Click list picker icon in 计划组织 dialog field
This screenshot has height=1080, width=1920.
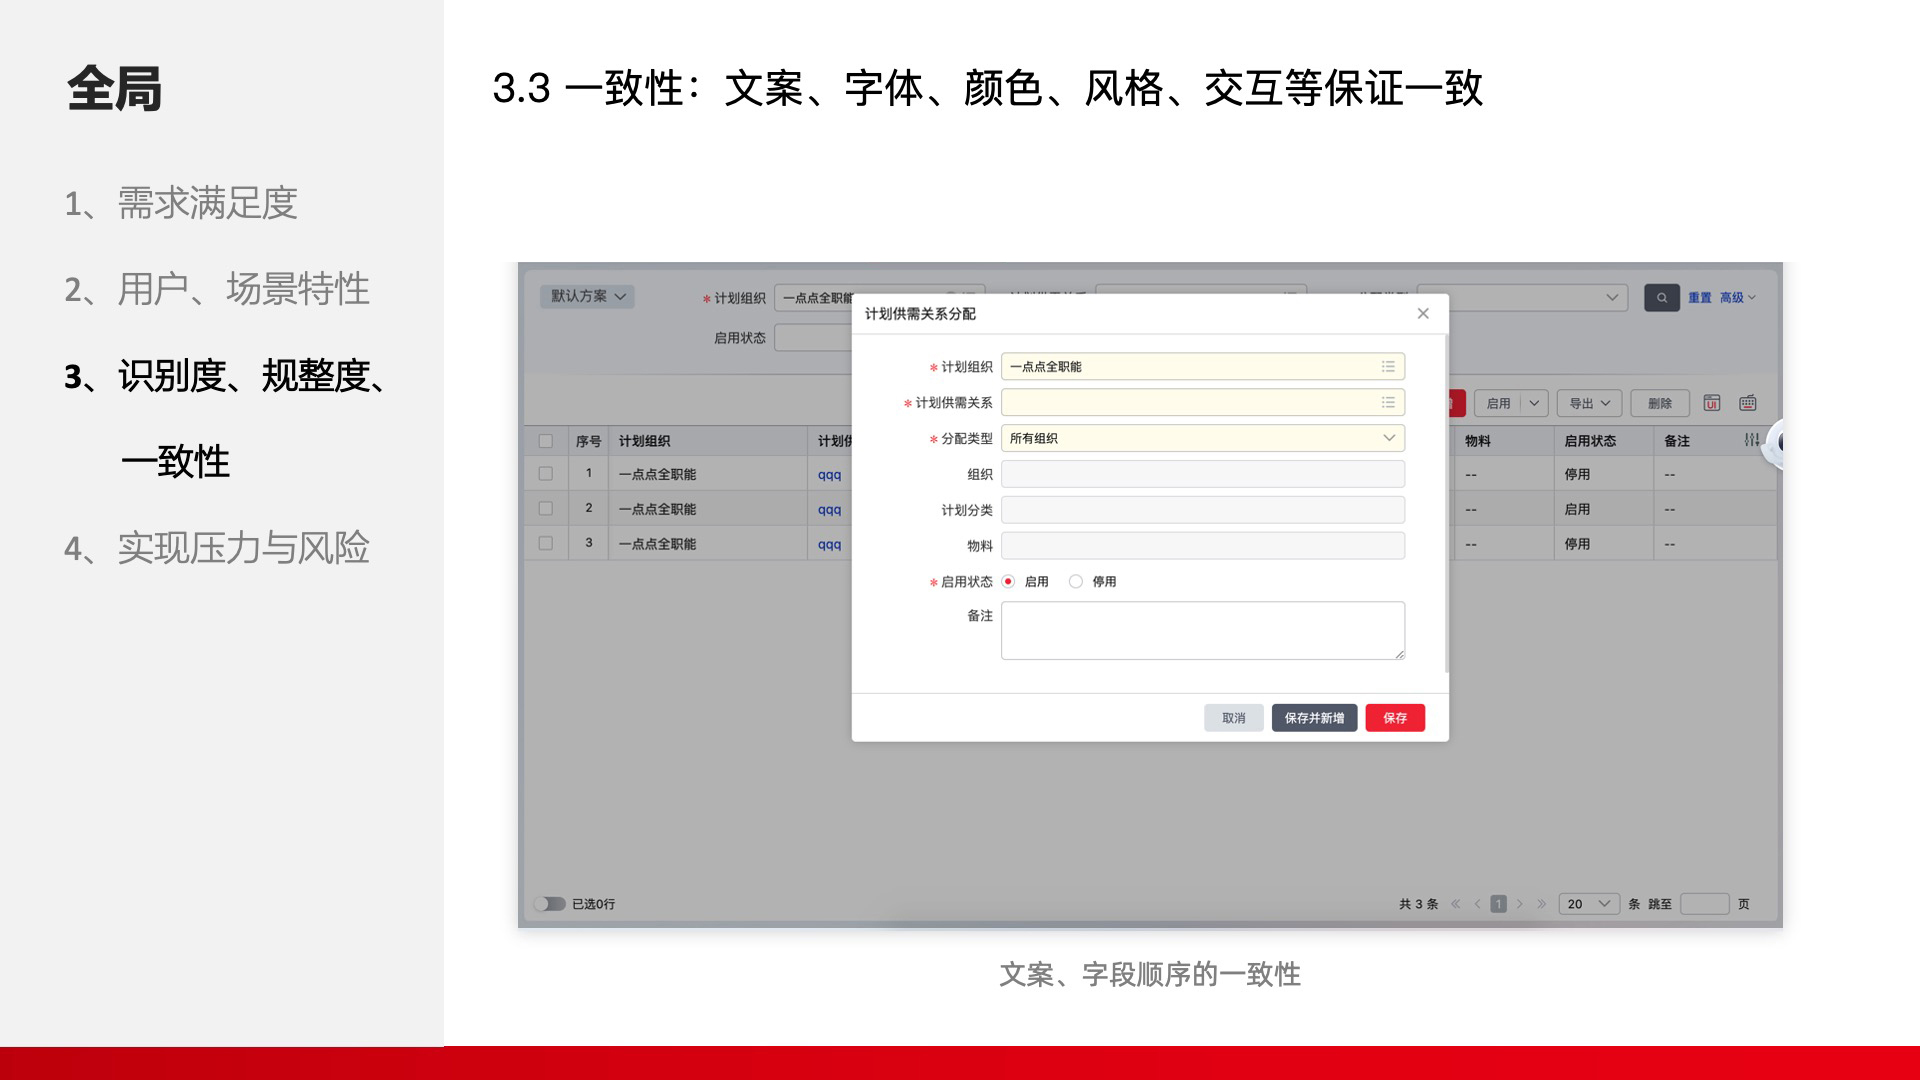pyautogui.click(x=1388, y=367)
